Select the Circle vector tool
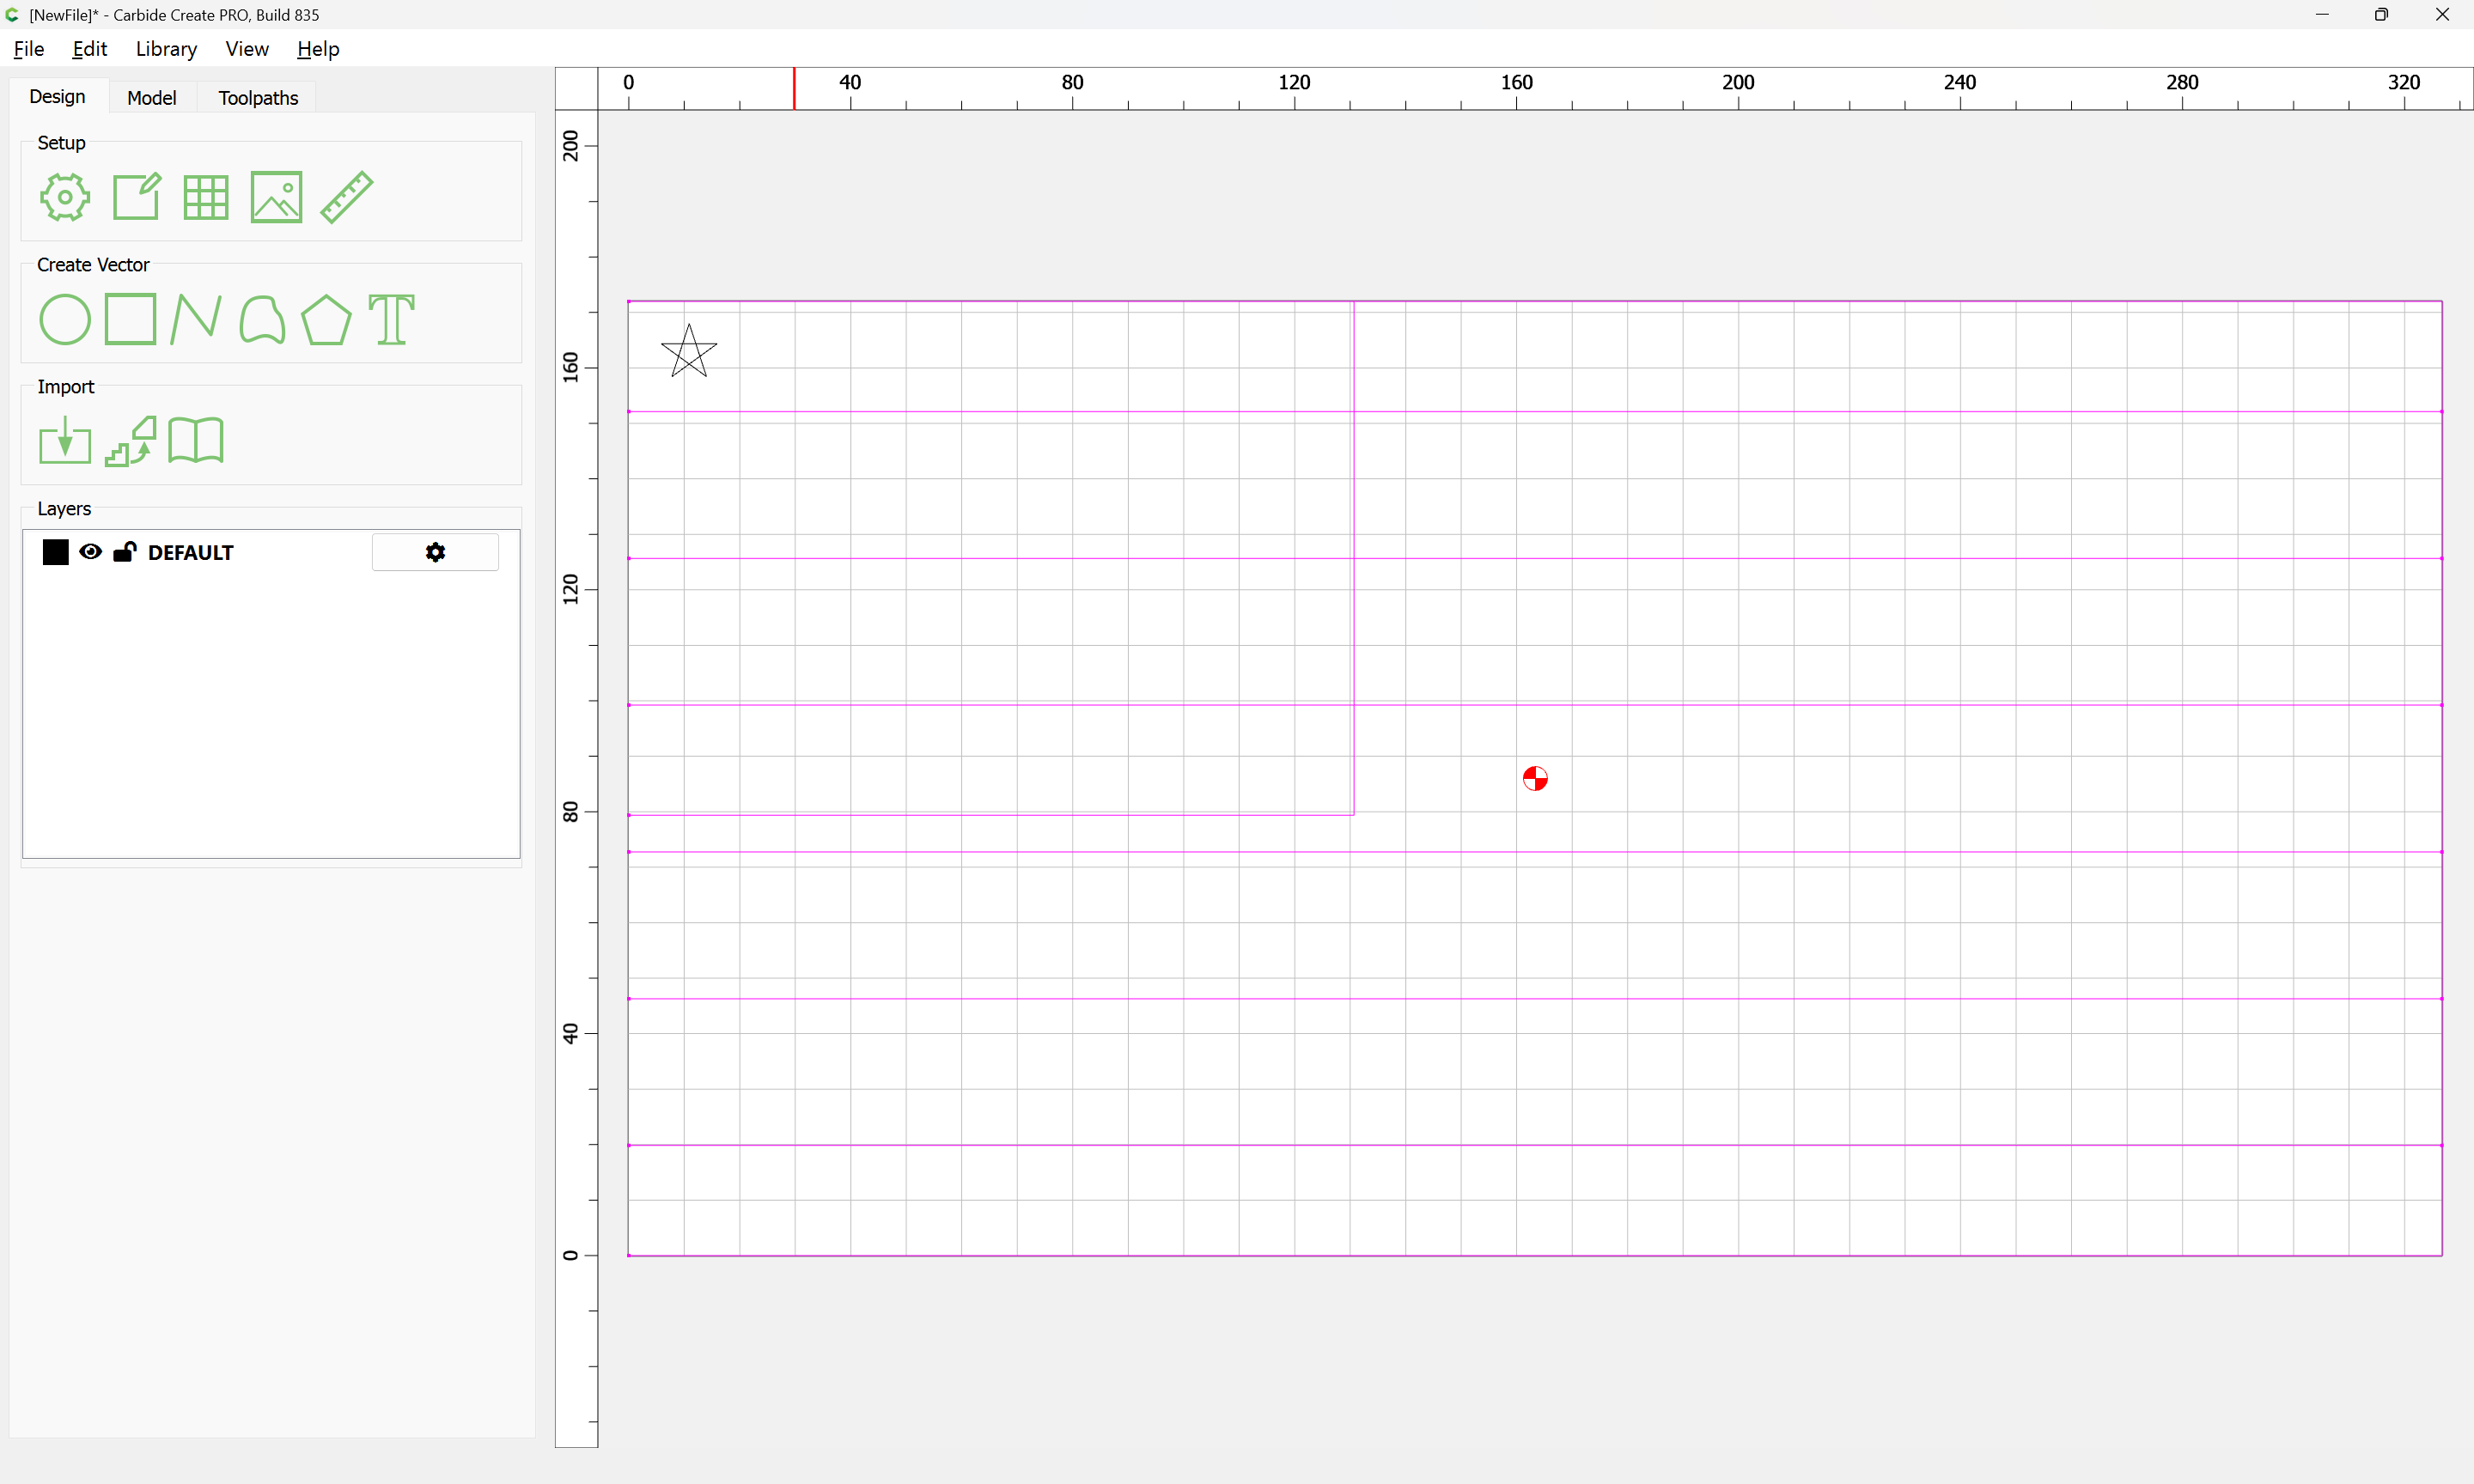The height and width of the screenshot is (1484, 2474). pyautogui.click(x=65, y=319)
